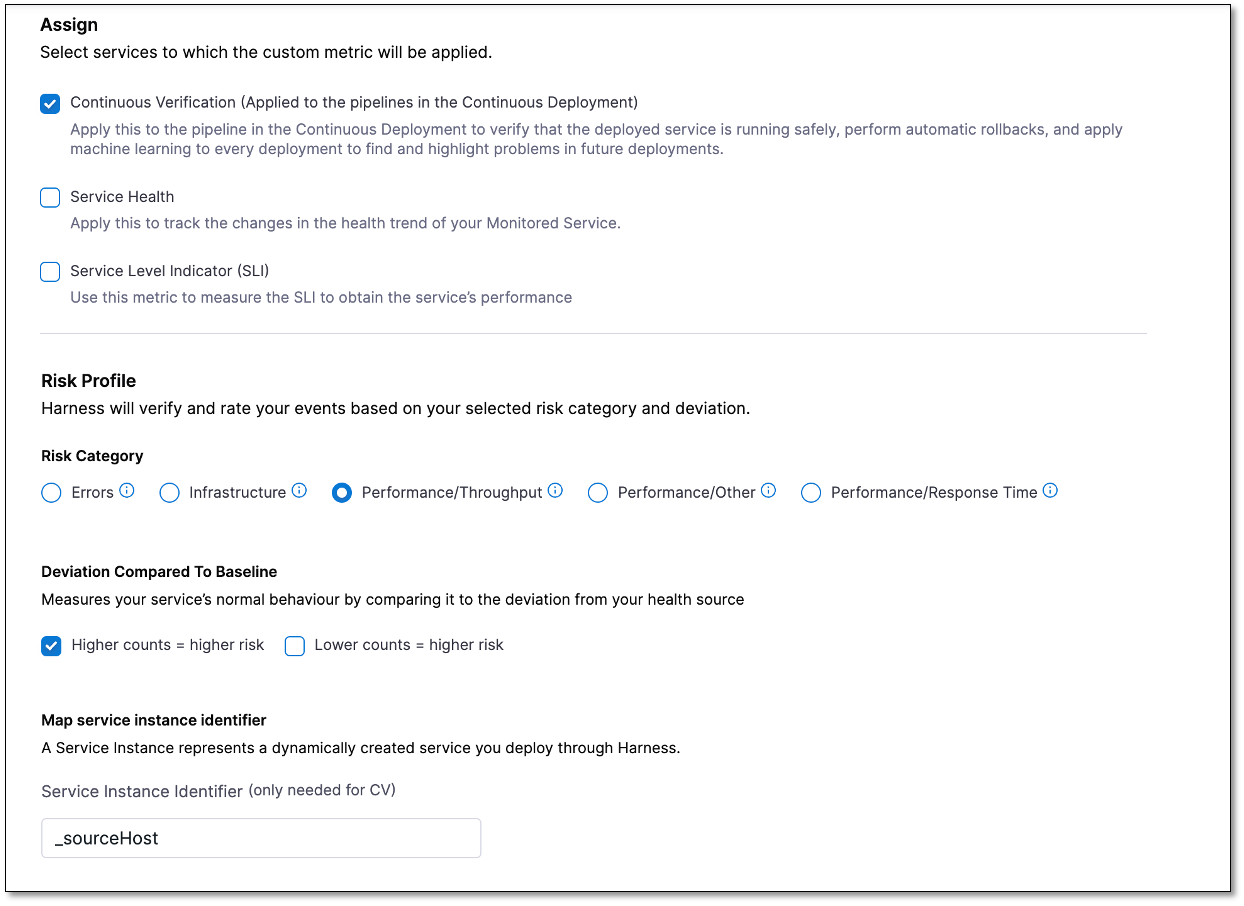Choose Performance/Other as risk category
This screenshot has height=906, width=1244.
tap(598, 492)
